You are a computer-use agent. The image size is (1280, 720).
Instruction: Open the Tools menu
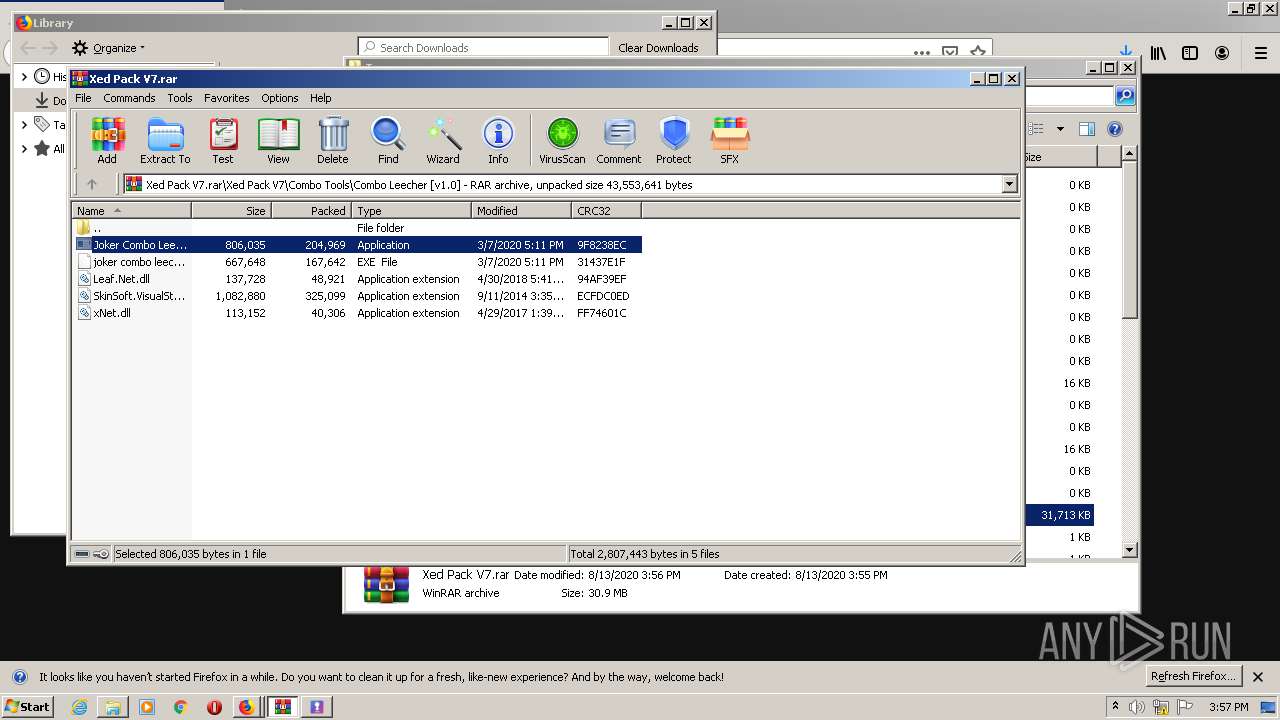click(180, 98)
